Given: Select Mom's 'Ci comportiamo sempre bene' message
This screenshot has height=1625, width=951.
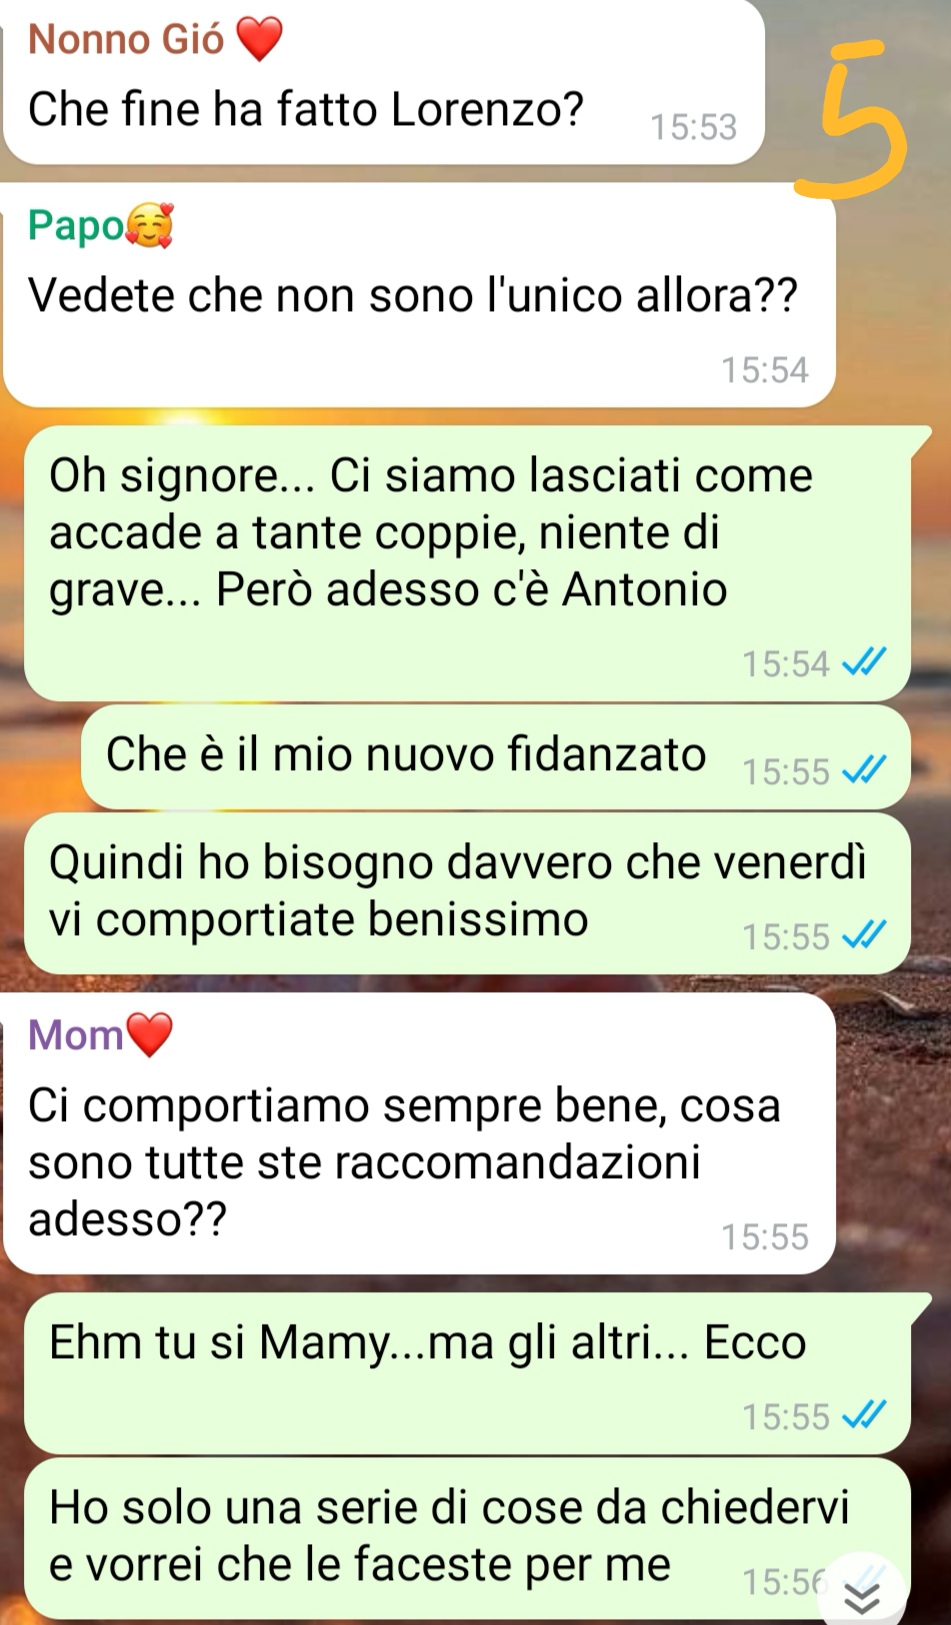Looking at the screenshot, I should pos(419,1133).
